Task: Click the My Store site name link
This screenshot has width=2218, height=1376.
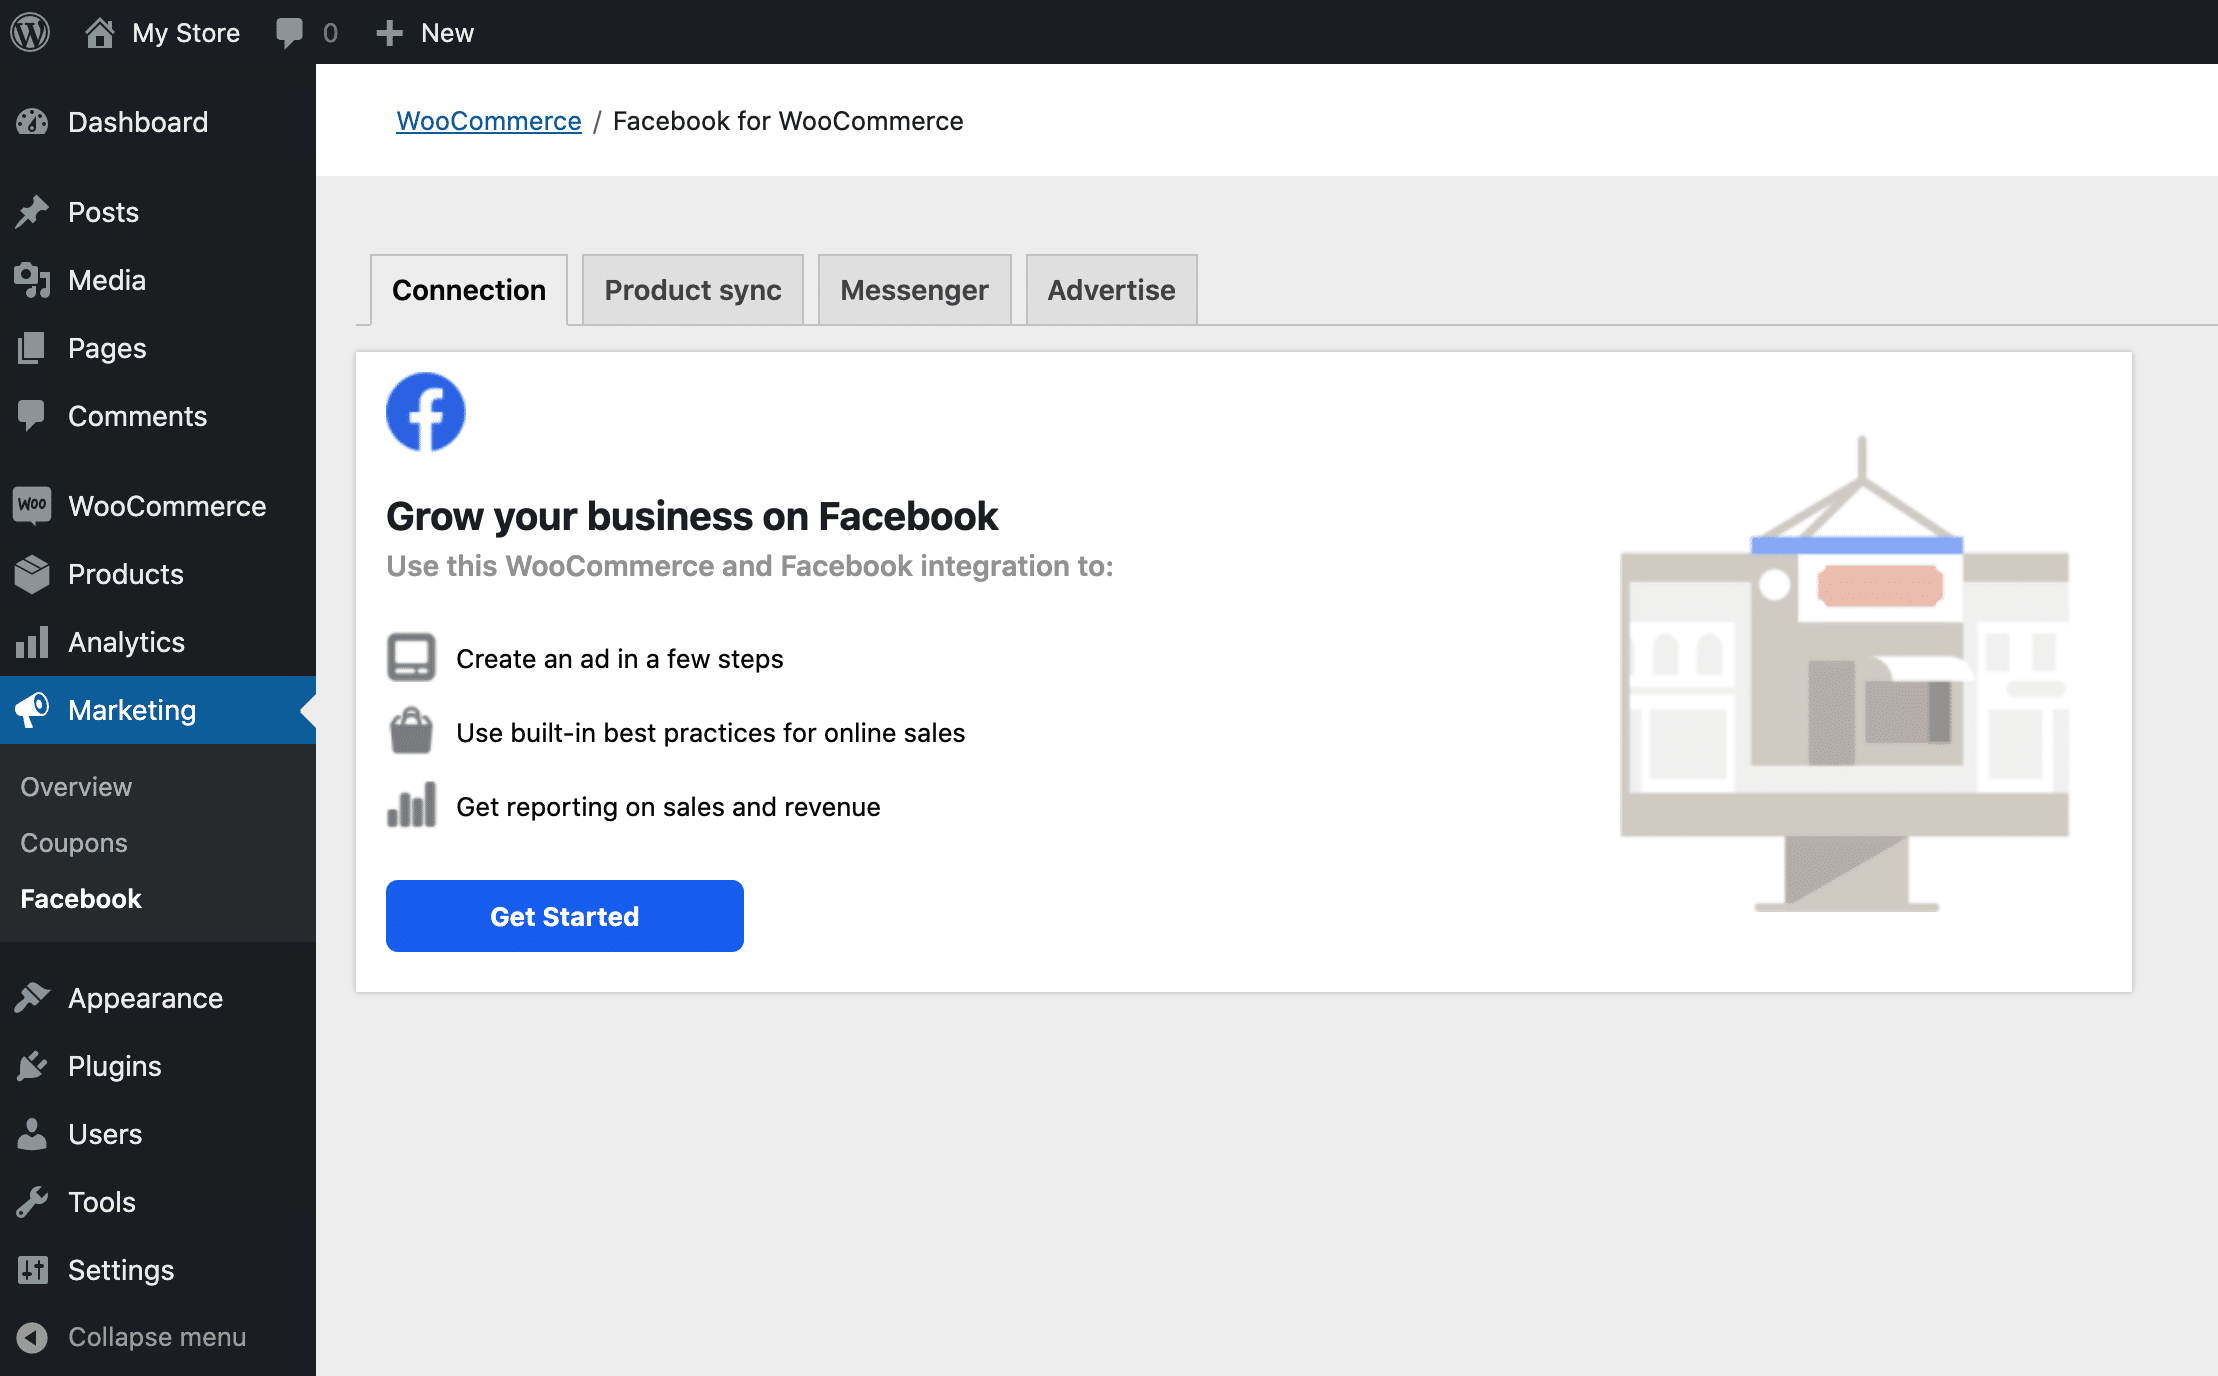Action: (186, 33)
